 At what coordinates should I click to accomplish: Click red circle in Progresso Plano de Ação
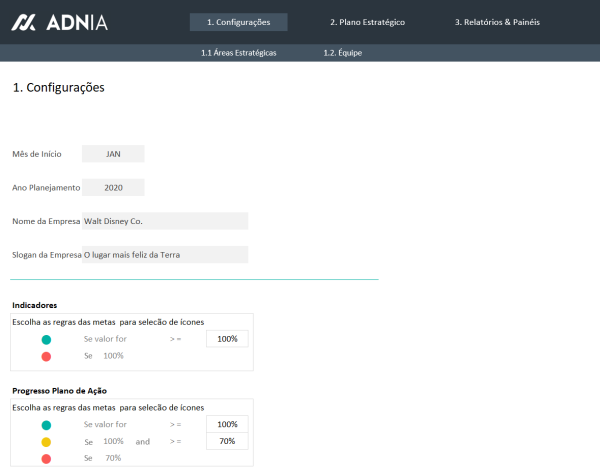tap(46, 458)
